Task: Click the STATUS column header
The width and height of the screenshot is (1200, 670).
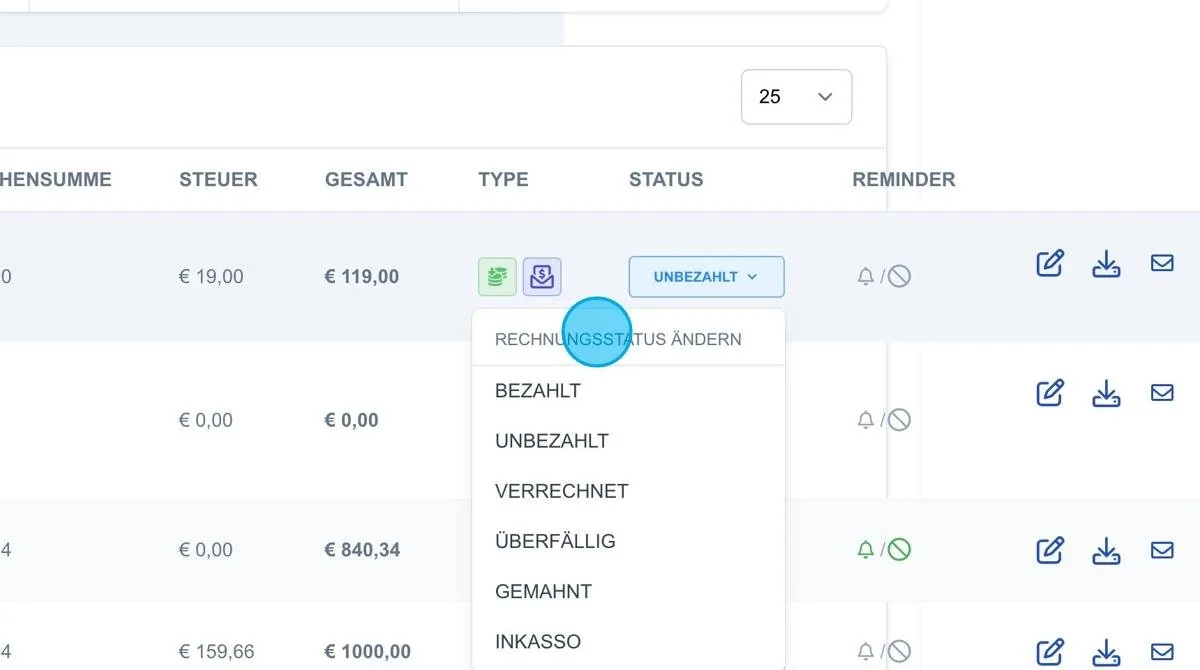Action: coord(666,180)
